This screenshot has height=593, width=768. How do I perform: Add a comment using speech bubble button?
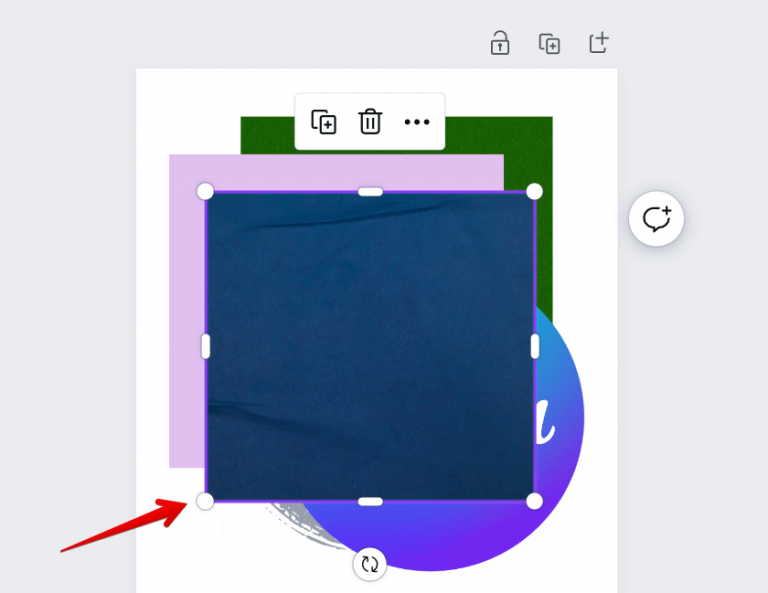point(656,218)
